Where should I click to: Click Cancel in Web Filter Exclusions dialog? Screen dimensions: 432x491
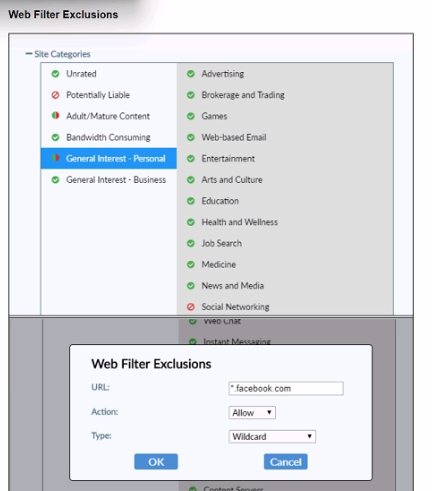click(286, 462)
